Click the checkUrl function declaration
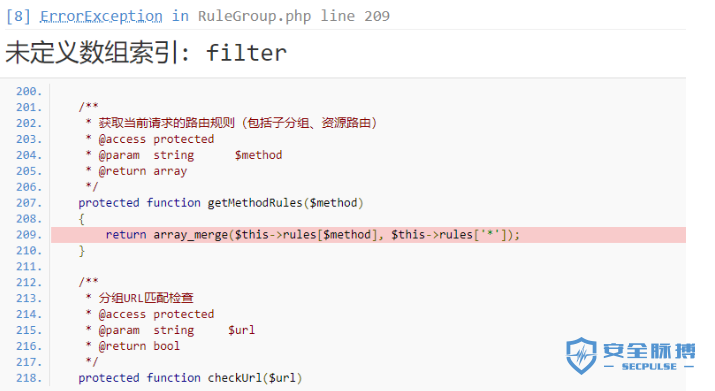Image resolution: width=715 pixels, height=391 pixels. coord(190,378)
